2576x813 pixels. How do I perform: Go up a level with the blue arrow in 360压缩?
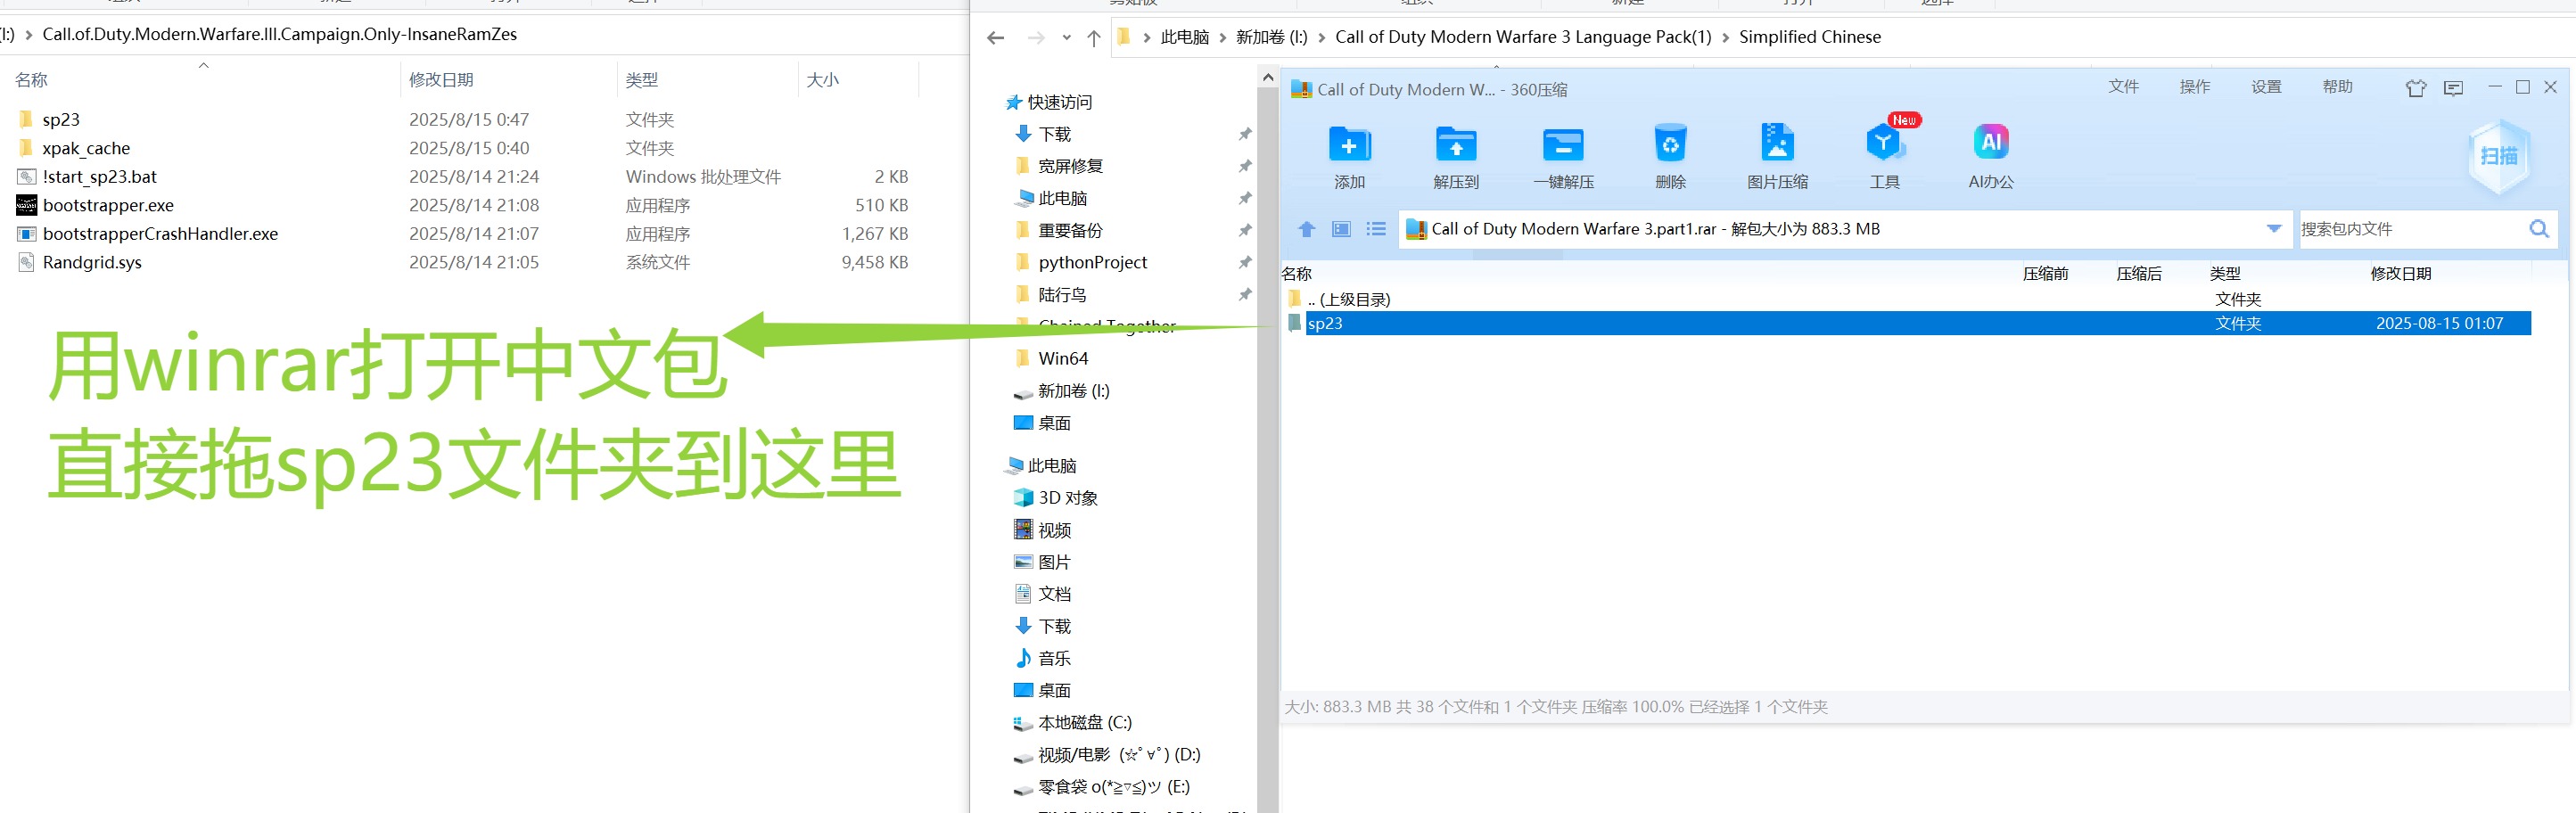tap(1306, 229)
